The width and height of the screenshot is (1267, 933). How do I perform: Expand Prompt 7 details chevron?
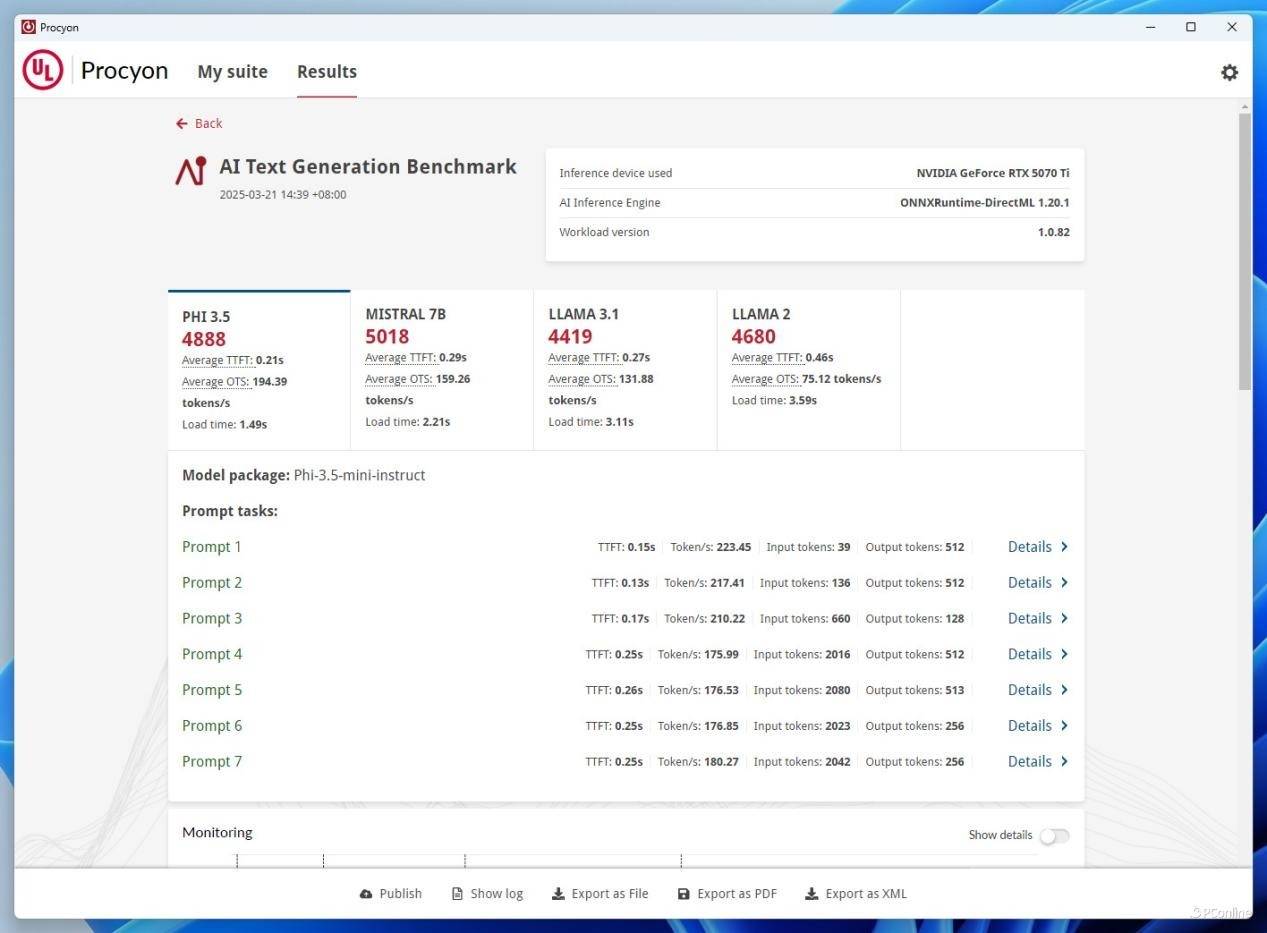(1064, 762)
